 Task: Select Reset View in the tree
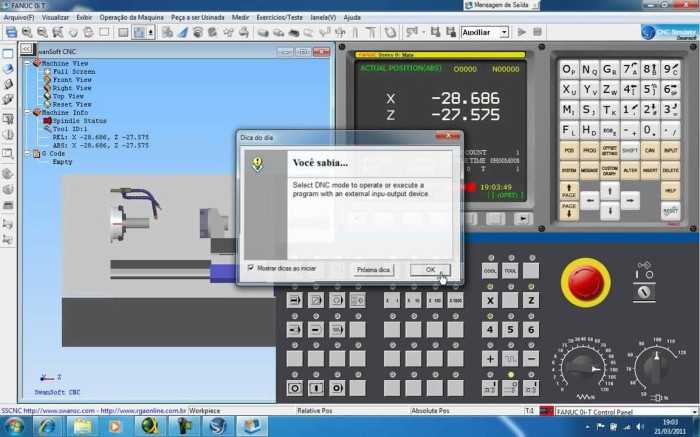point(72,104)
